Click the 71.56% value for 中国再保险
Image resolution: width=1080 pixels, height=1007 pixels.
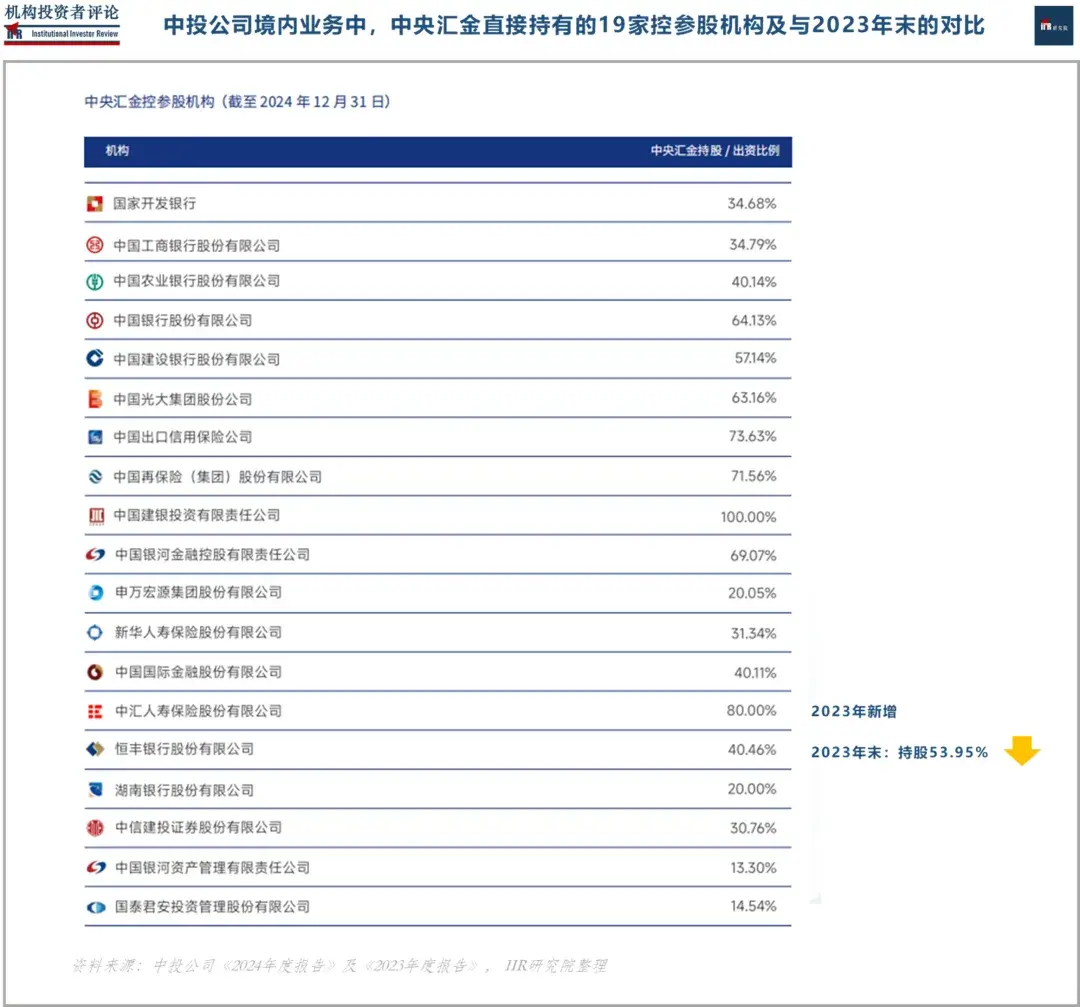(x=754, y=477)
